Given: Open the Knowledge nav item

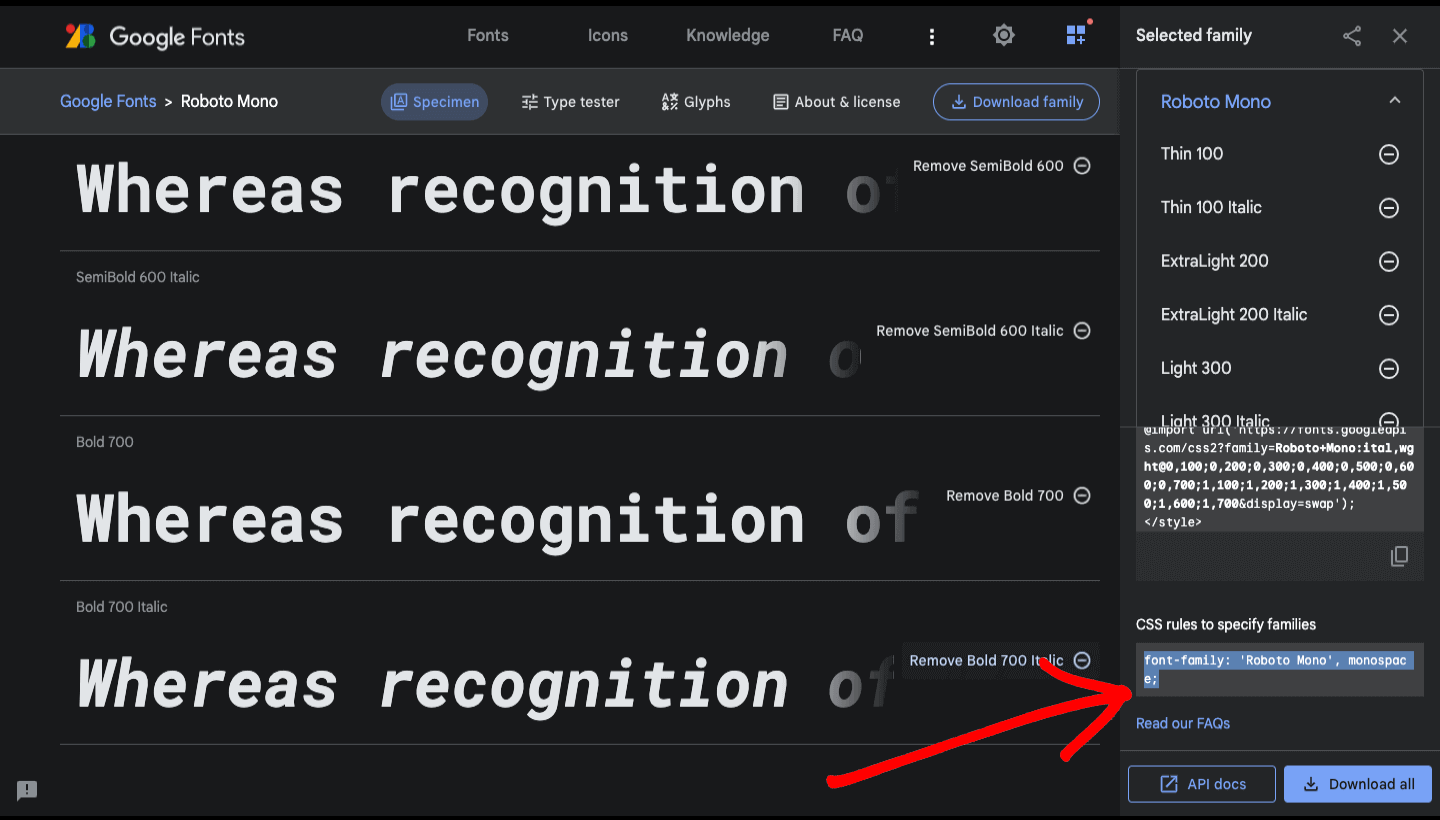Looking at the screenshot, I should tap(728, 36).
